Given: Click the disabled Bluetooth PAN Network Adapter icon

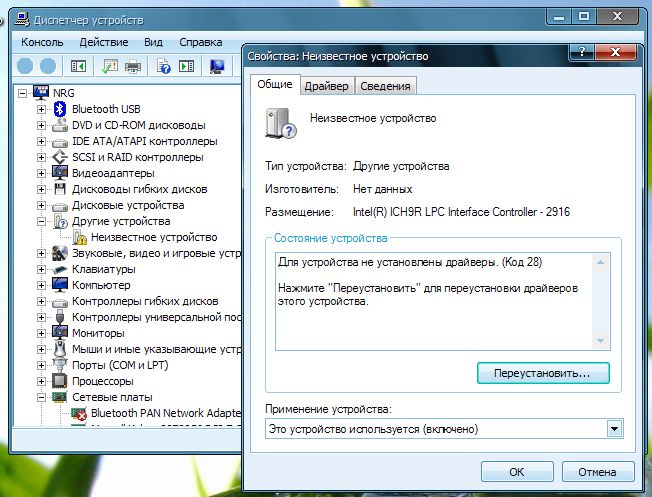Looking at the screenshot, I should click(x=80, y=413).
